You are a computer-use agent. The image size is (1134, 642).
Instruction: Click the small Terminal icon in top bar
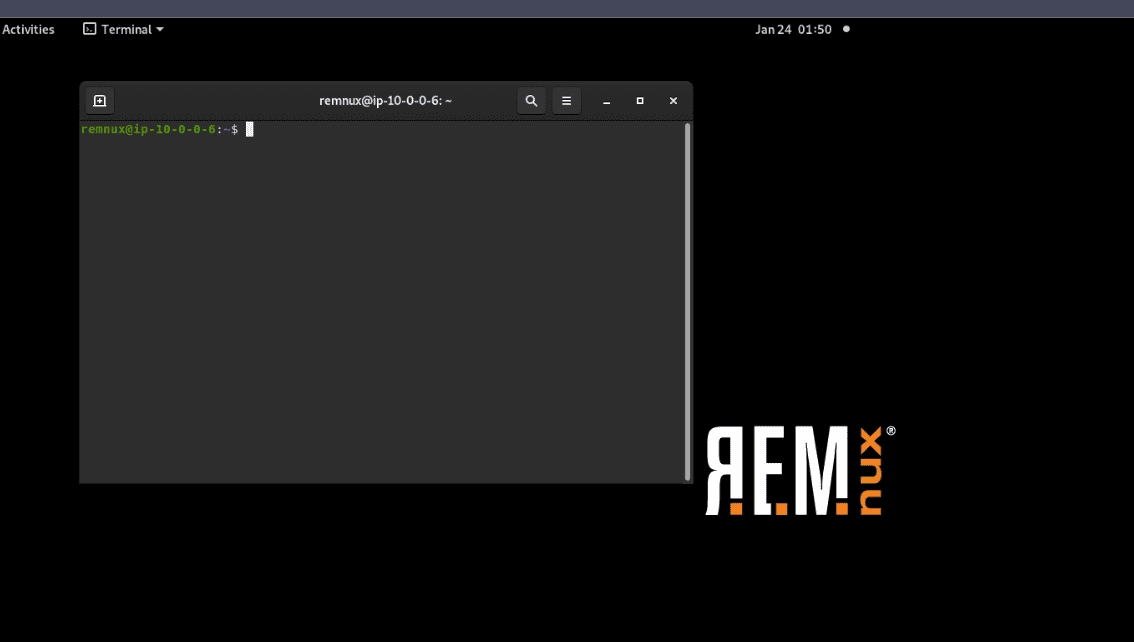[x=89, y=29]
